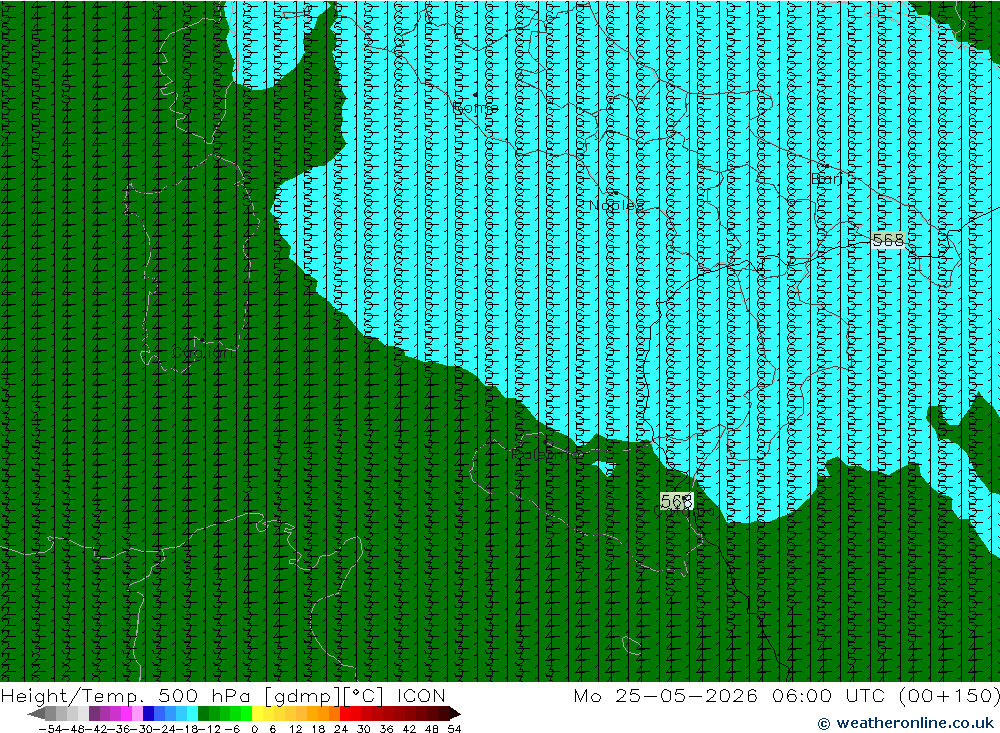
Task: Click the 568 contour label south of Bari
Action: 888,240
